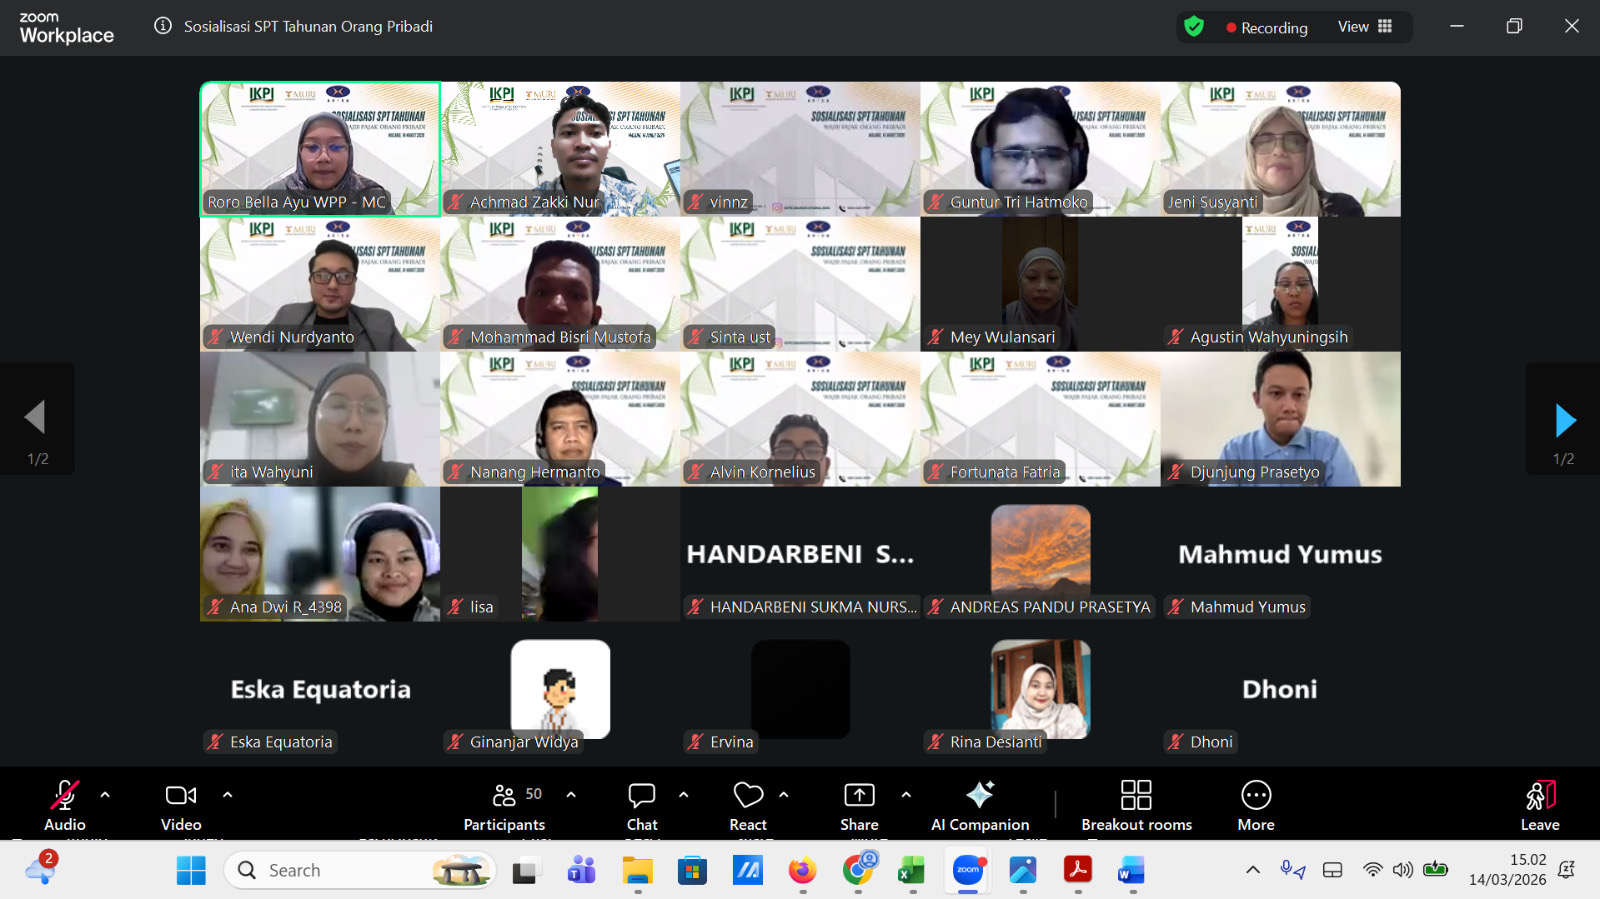Open the Chat panel
Viewport: 1600px width, 899px height.
(642, 805)
